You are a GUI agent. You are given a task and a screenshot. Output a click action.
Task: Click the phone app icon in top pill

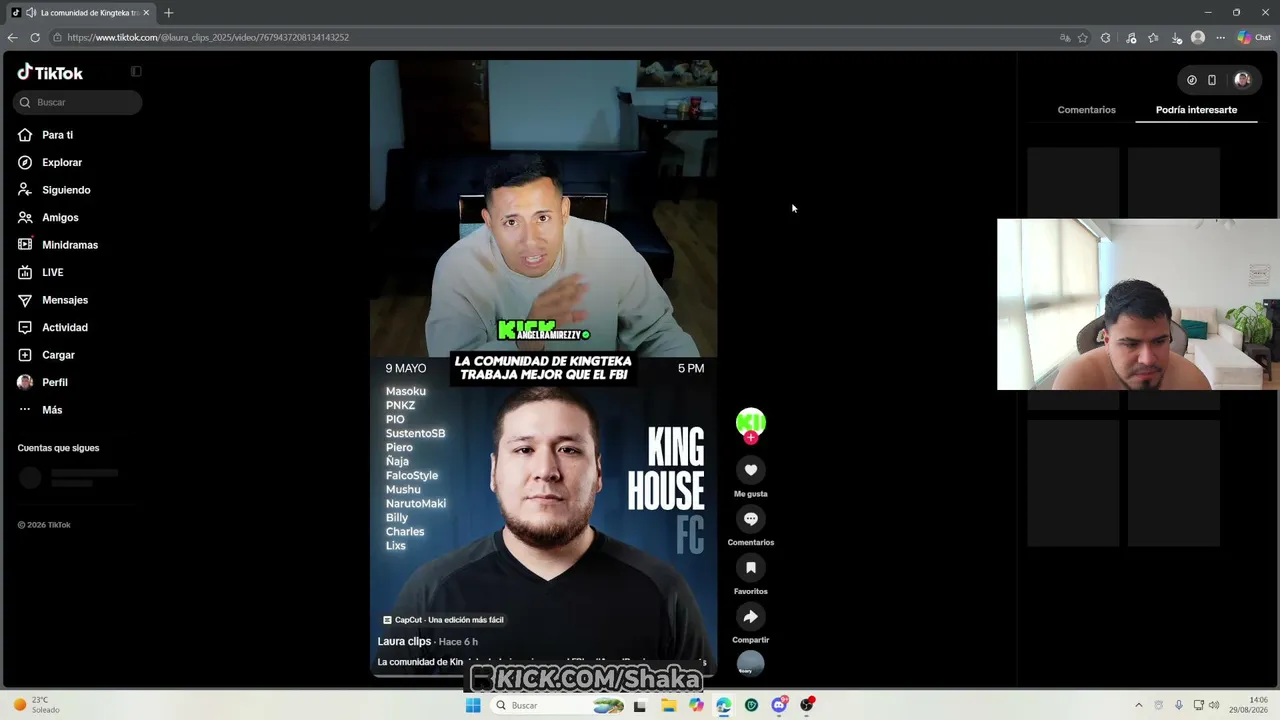pyautogui.click(x=1212, y=80)
